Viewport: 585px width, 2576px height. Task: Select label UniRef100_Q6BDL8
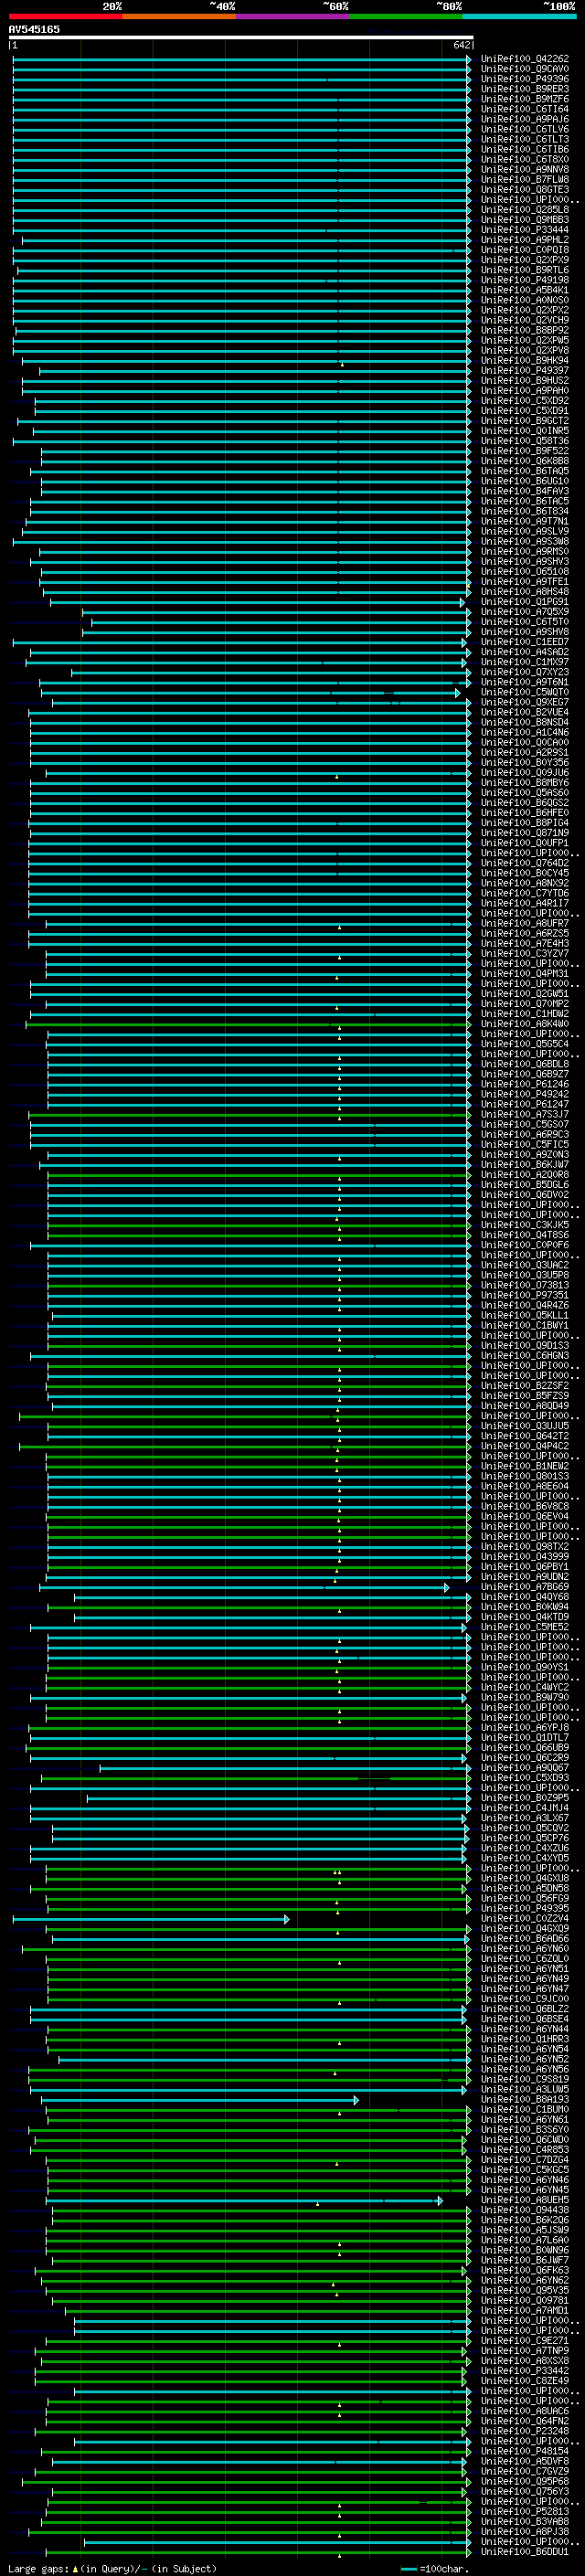point(525,1064)
